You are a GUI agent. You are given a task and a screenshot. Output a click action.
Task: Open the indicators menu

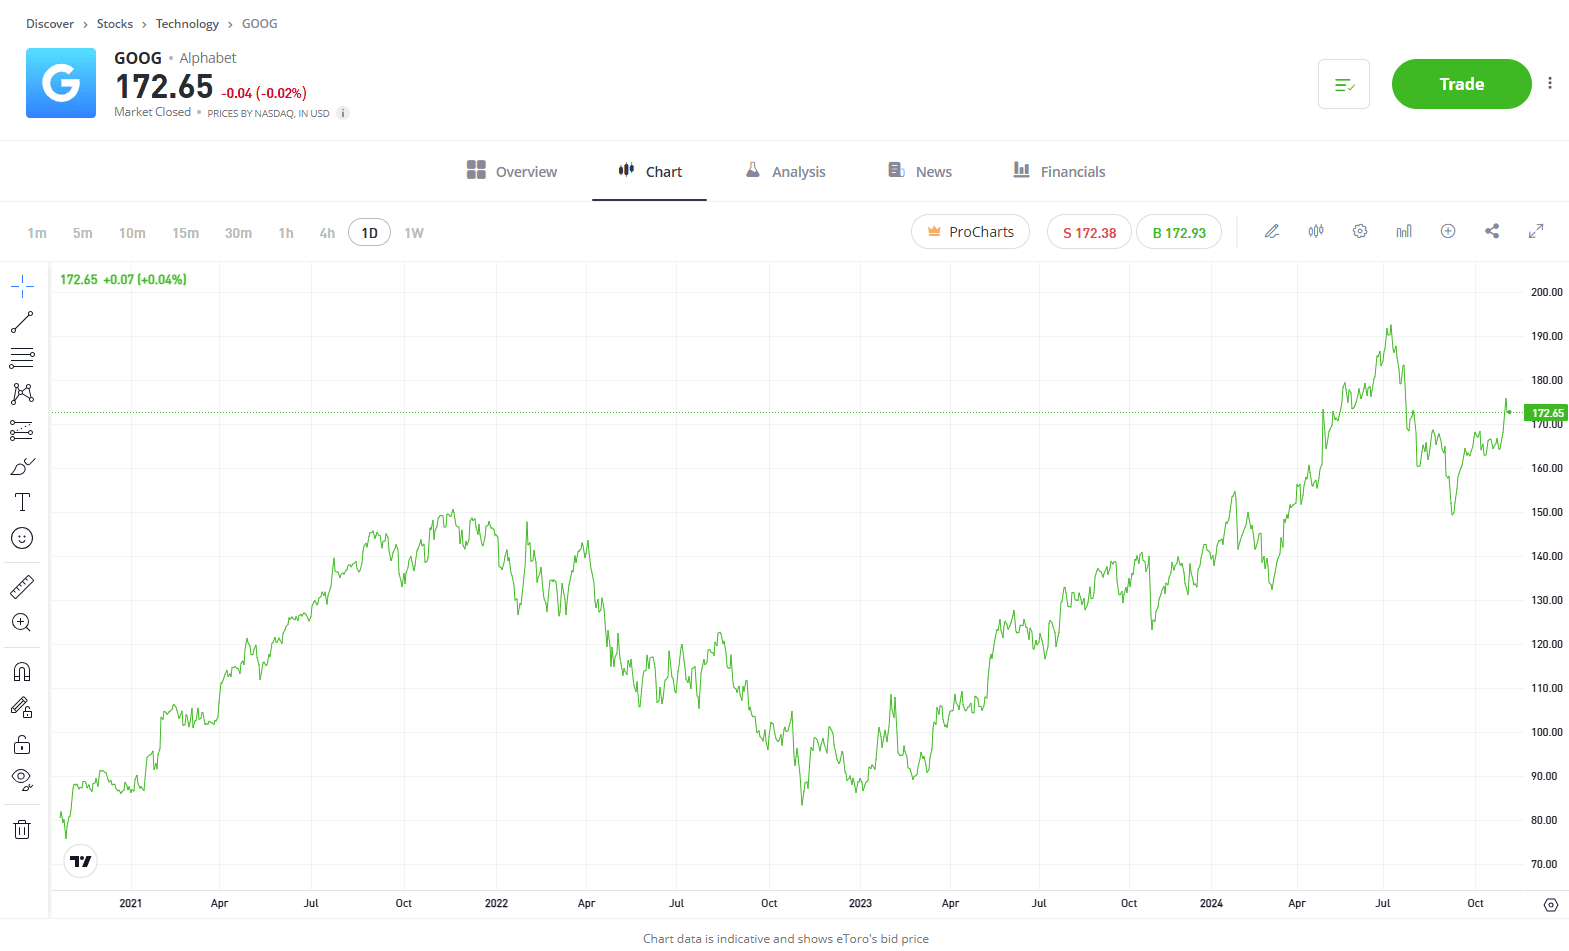click(x=1404, y=231)
